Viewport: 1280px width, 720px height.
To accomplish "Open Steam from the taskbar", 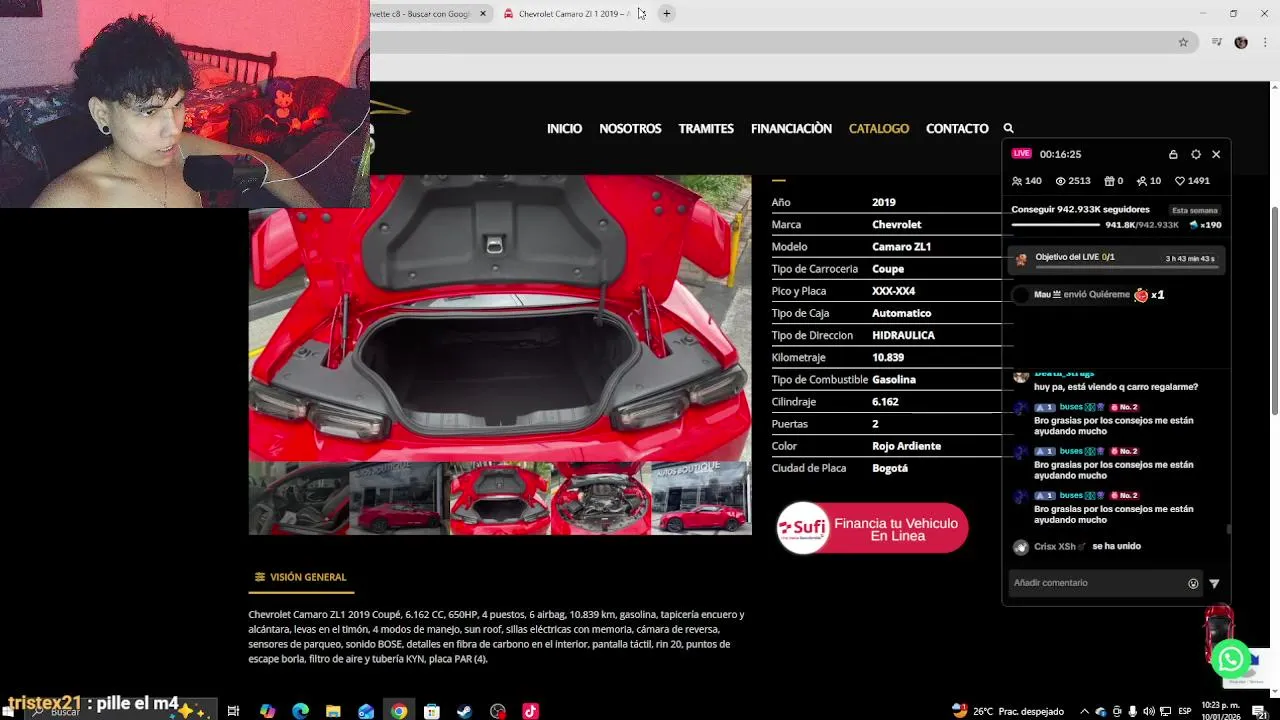I will pos(465,711).
